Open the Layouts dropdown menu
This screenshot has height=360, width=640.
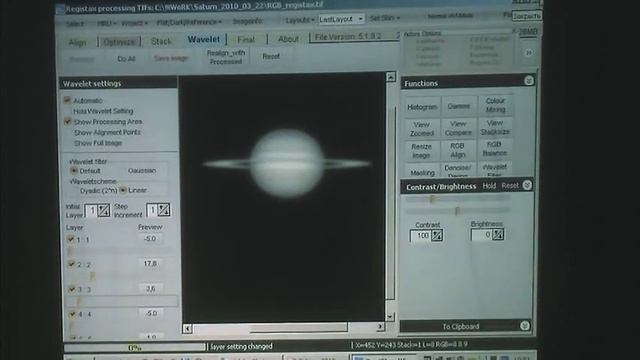(x=300, y=20)
